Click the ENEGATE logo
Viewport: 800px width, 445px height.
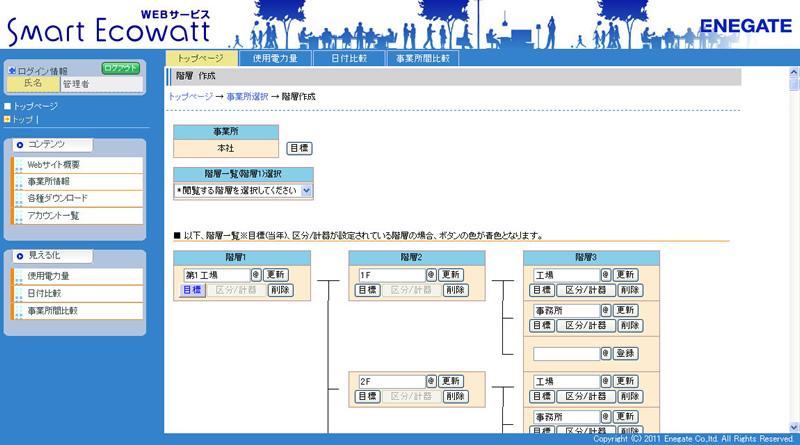click(x=746, y=26)
